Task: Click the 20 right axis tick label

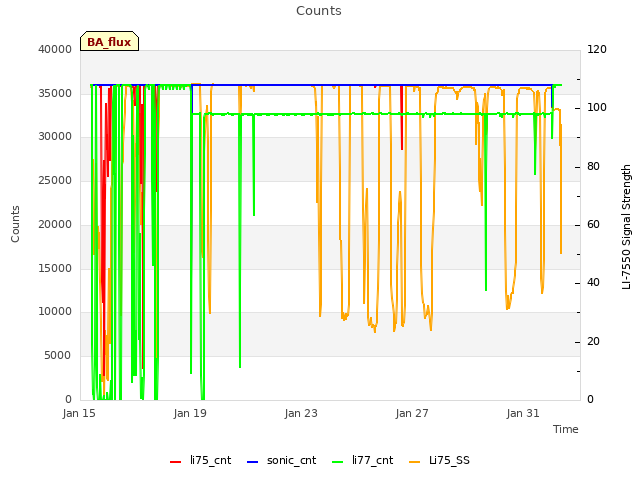Action: [593, 341]
